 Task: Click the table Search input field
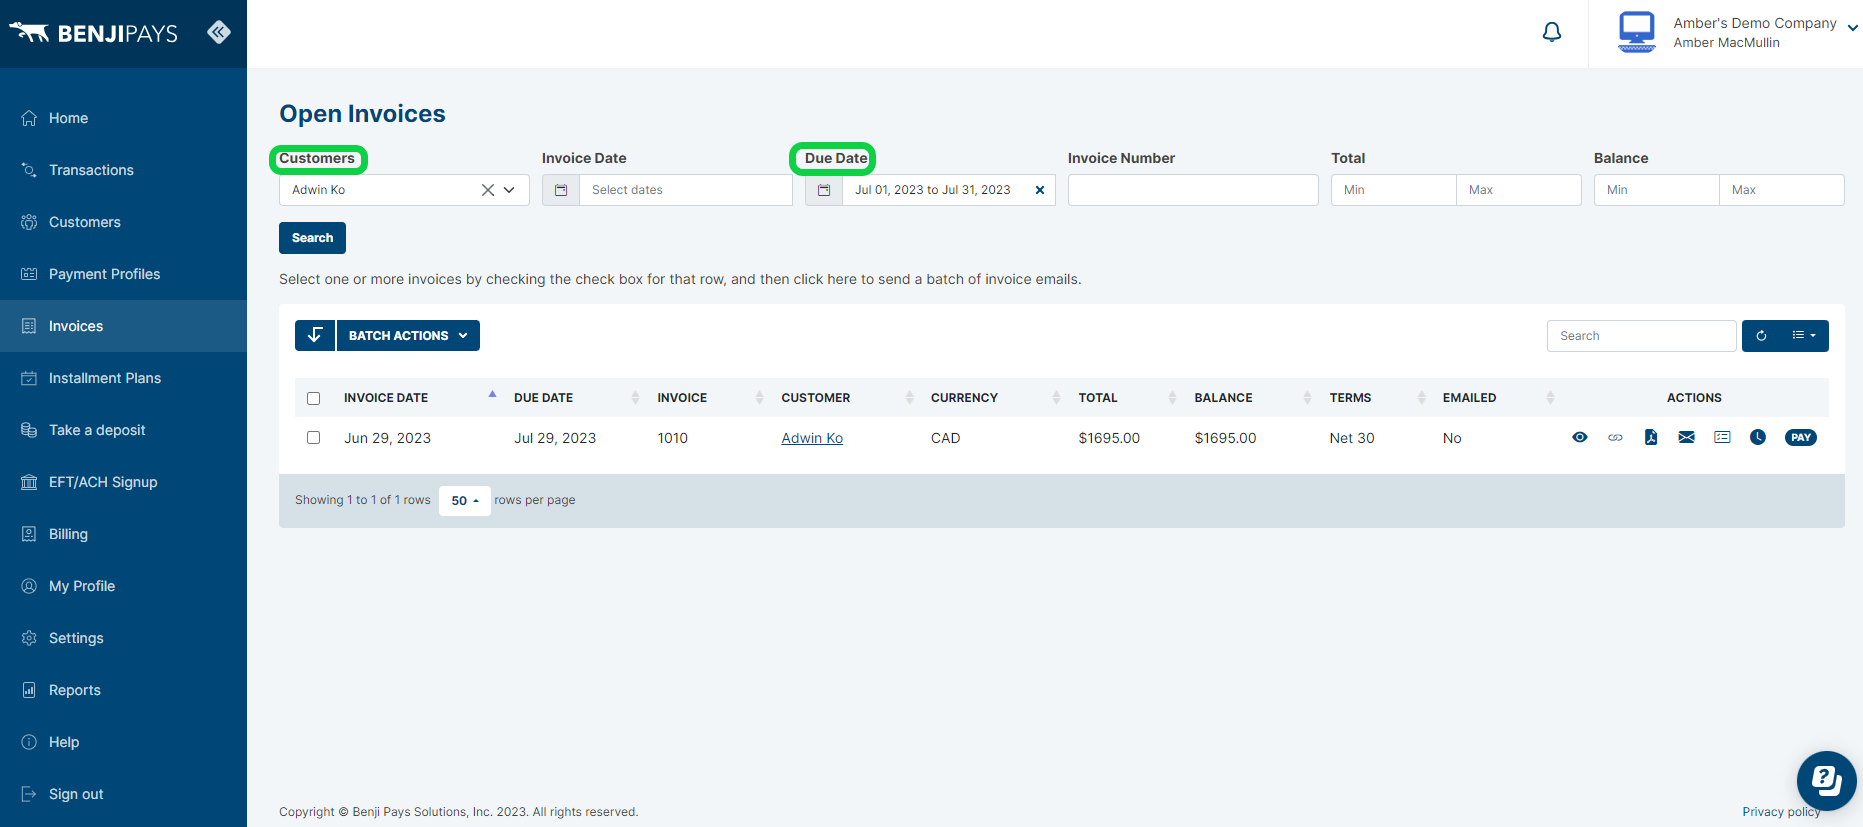(x=1641, y=336)
